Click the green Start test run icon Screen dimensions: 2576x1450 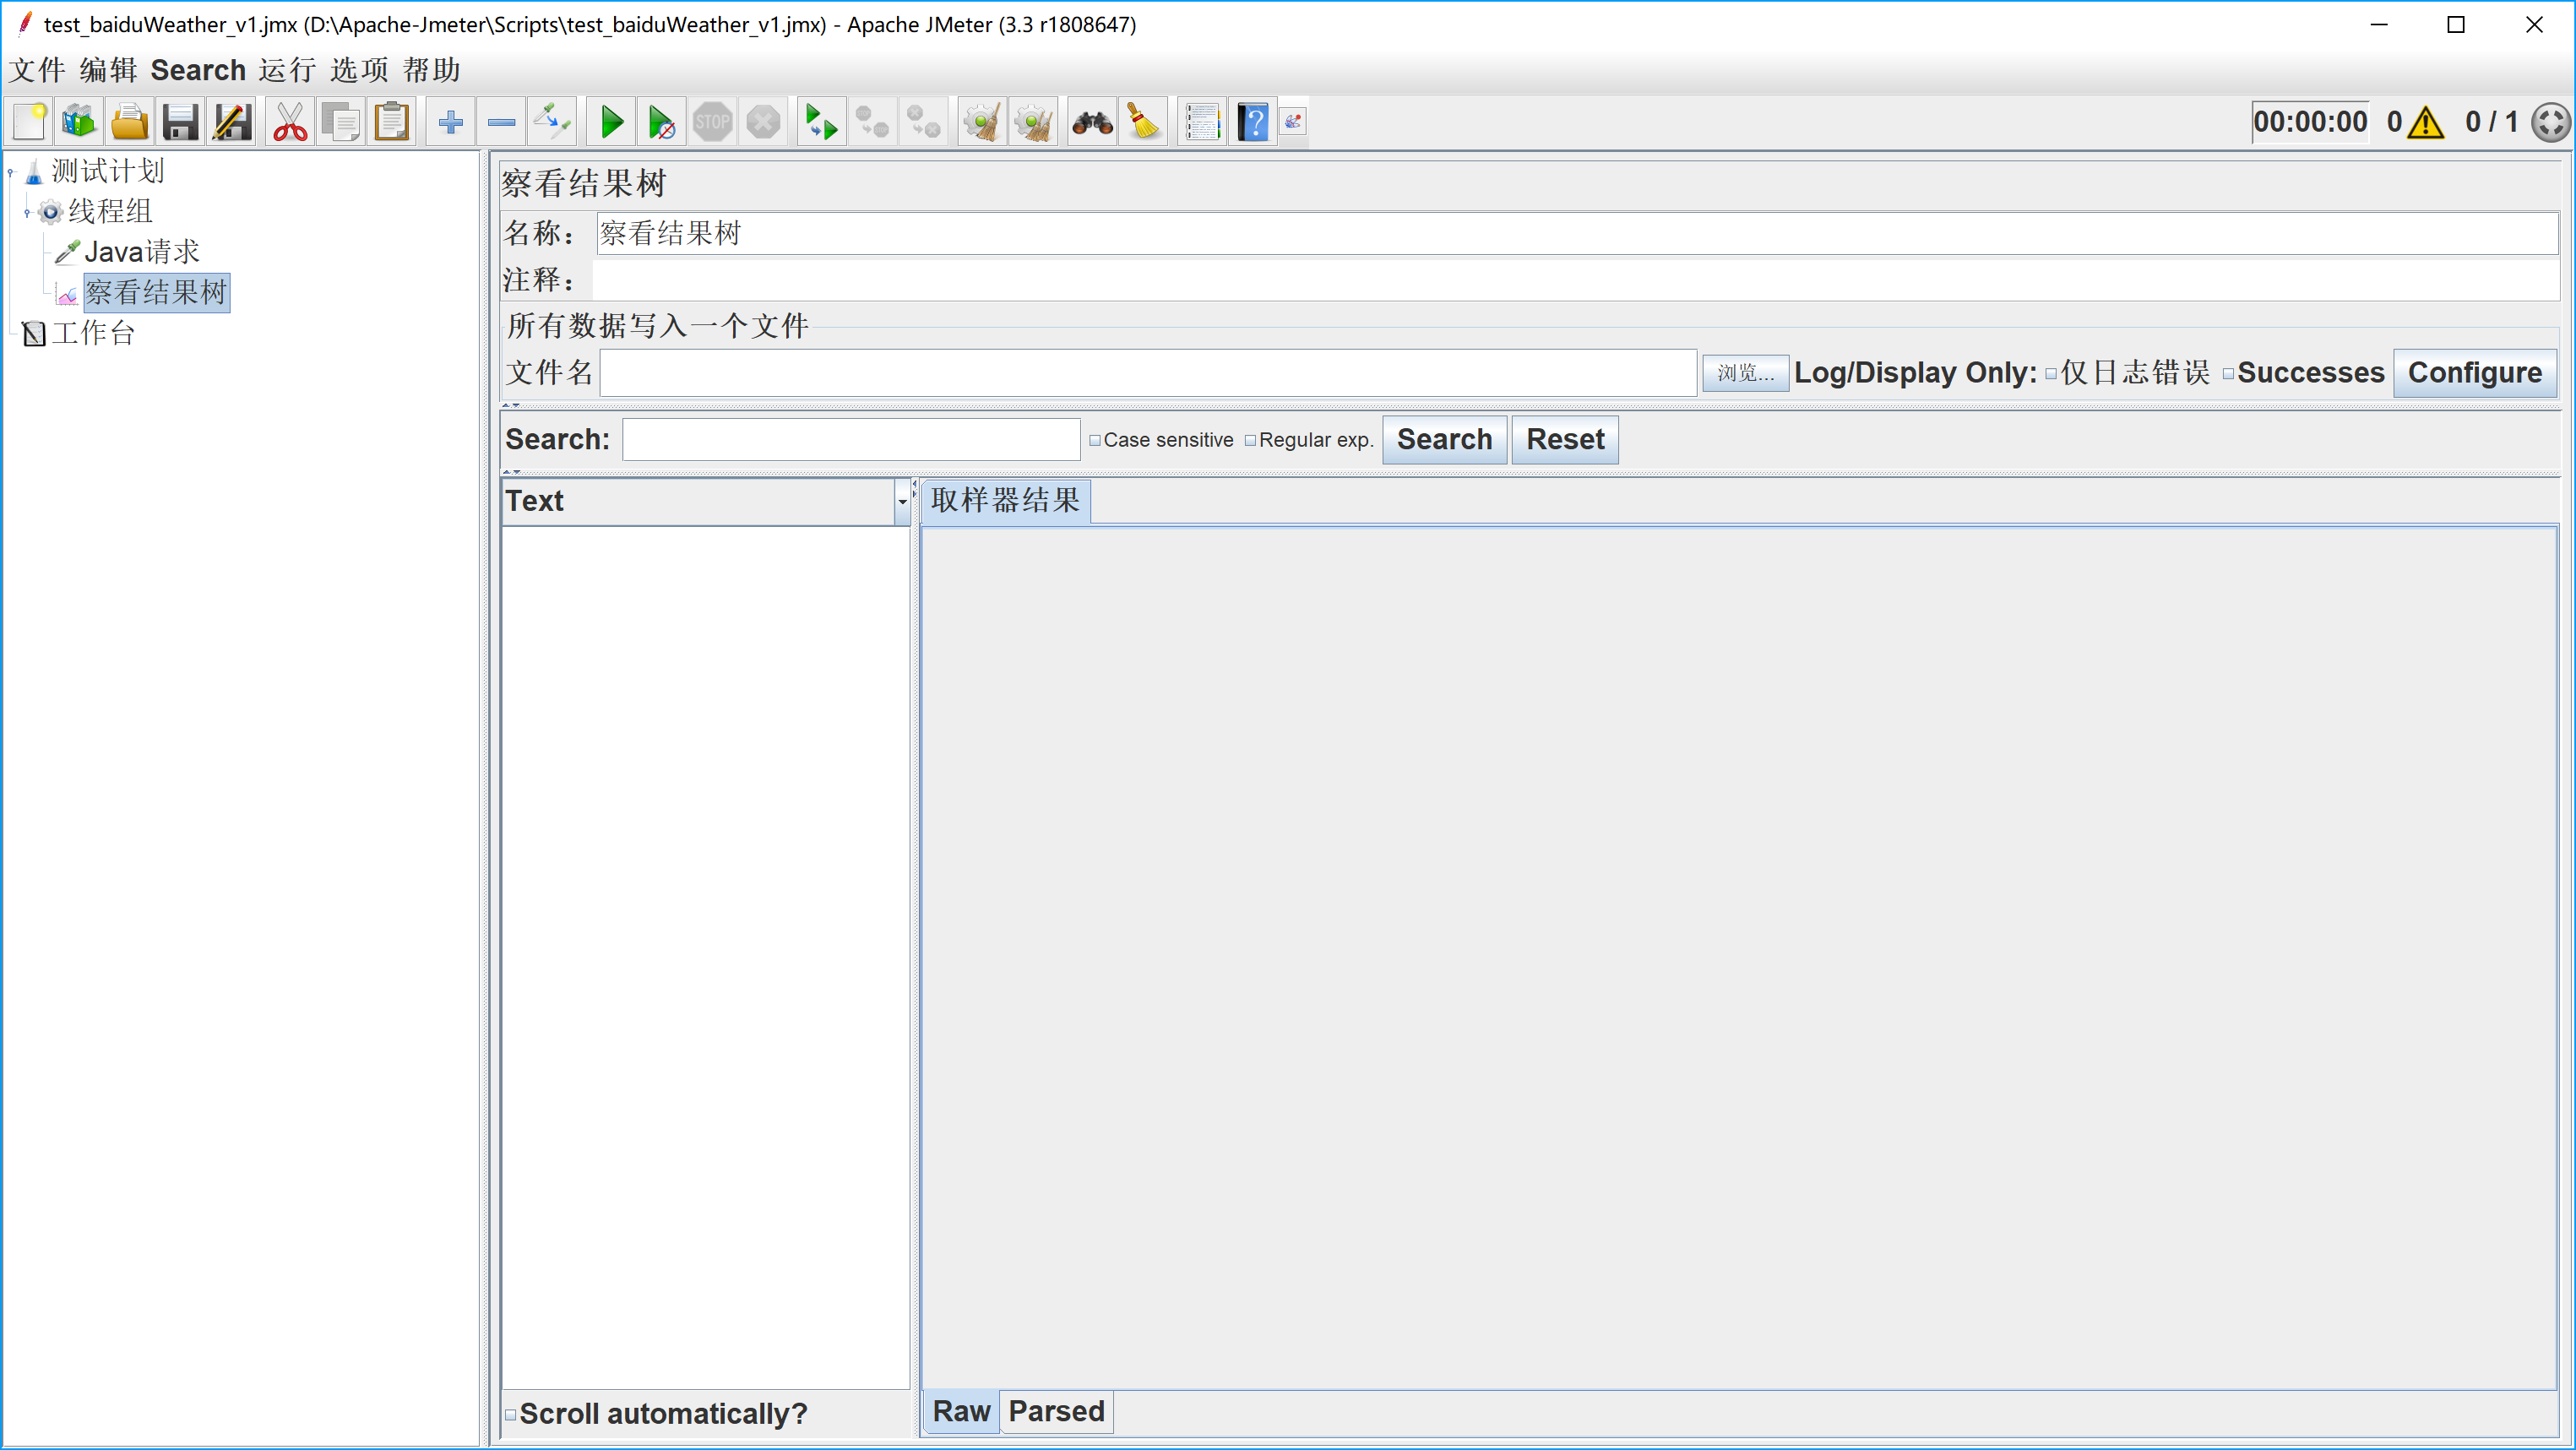[x=611, y=123]
